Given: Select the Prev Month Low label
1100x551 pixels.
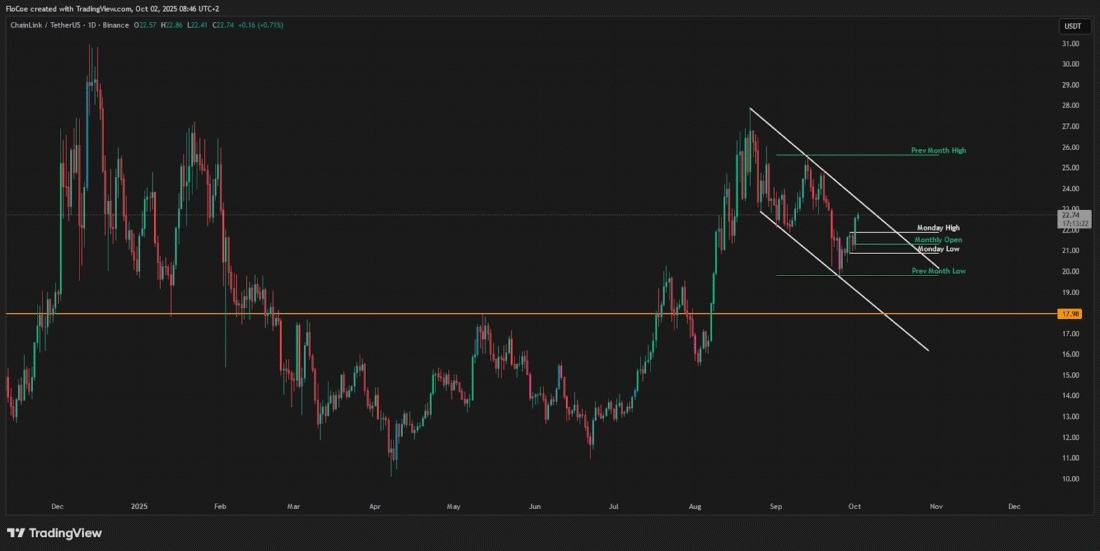Looking at the screenshot, I should tap(938, 271).
